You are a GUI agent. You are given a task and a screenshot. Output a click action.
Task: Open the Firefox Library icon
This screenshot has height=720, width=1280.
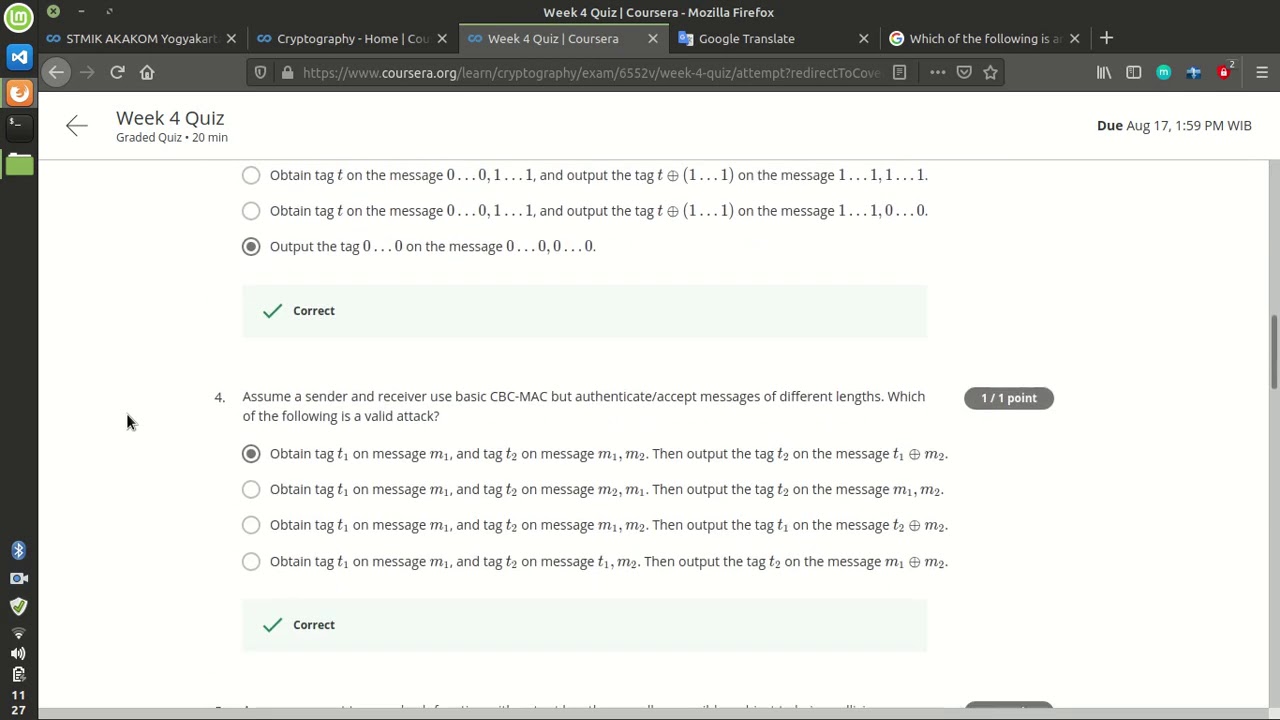(1104, 72)
